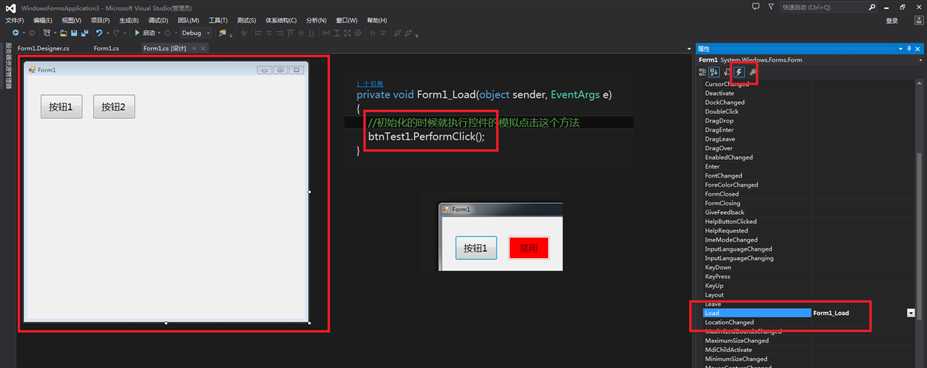Open the Properties panel window position menu
Viewport: 927px width, 368px height.
[900, 49]
